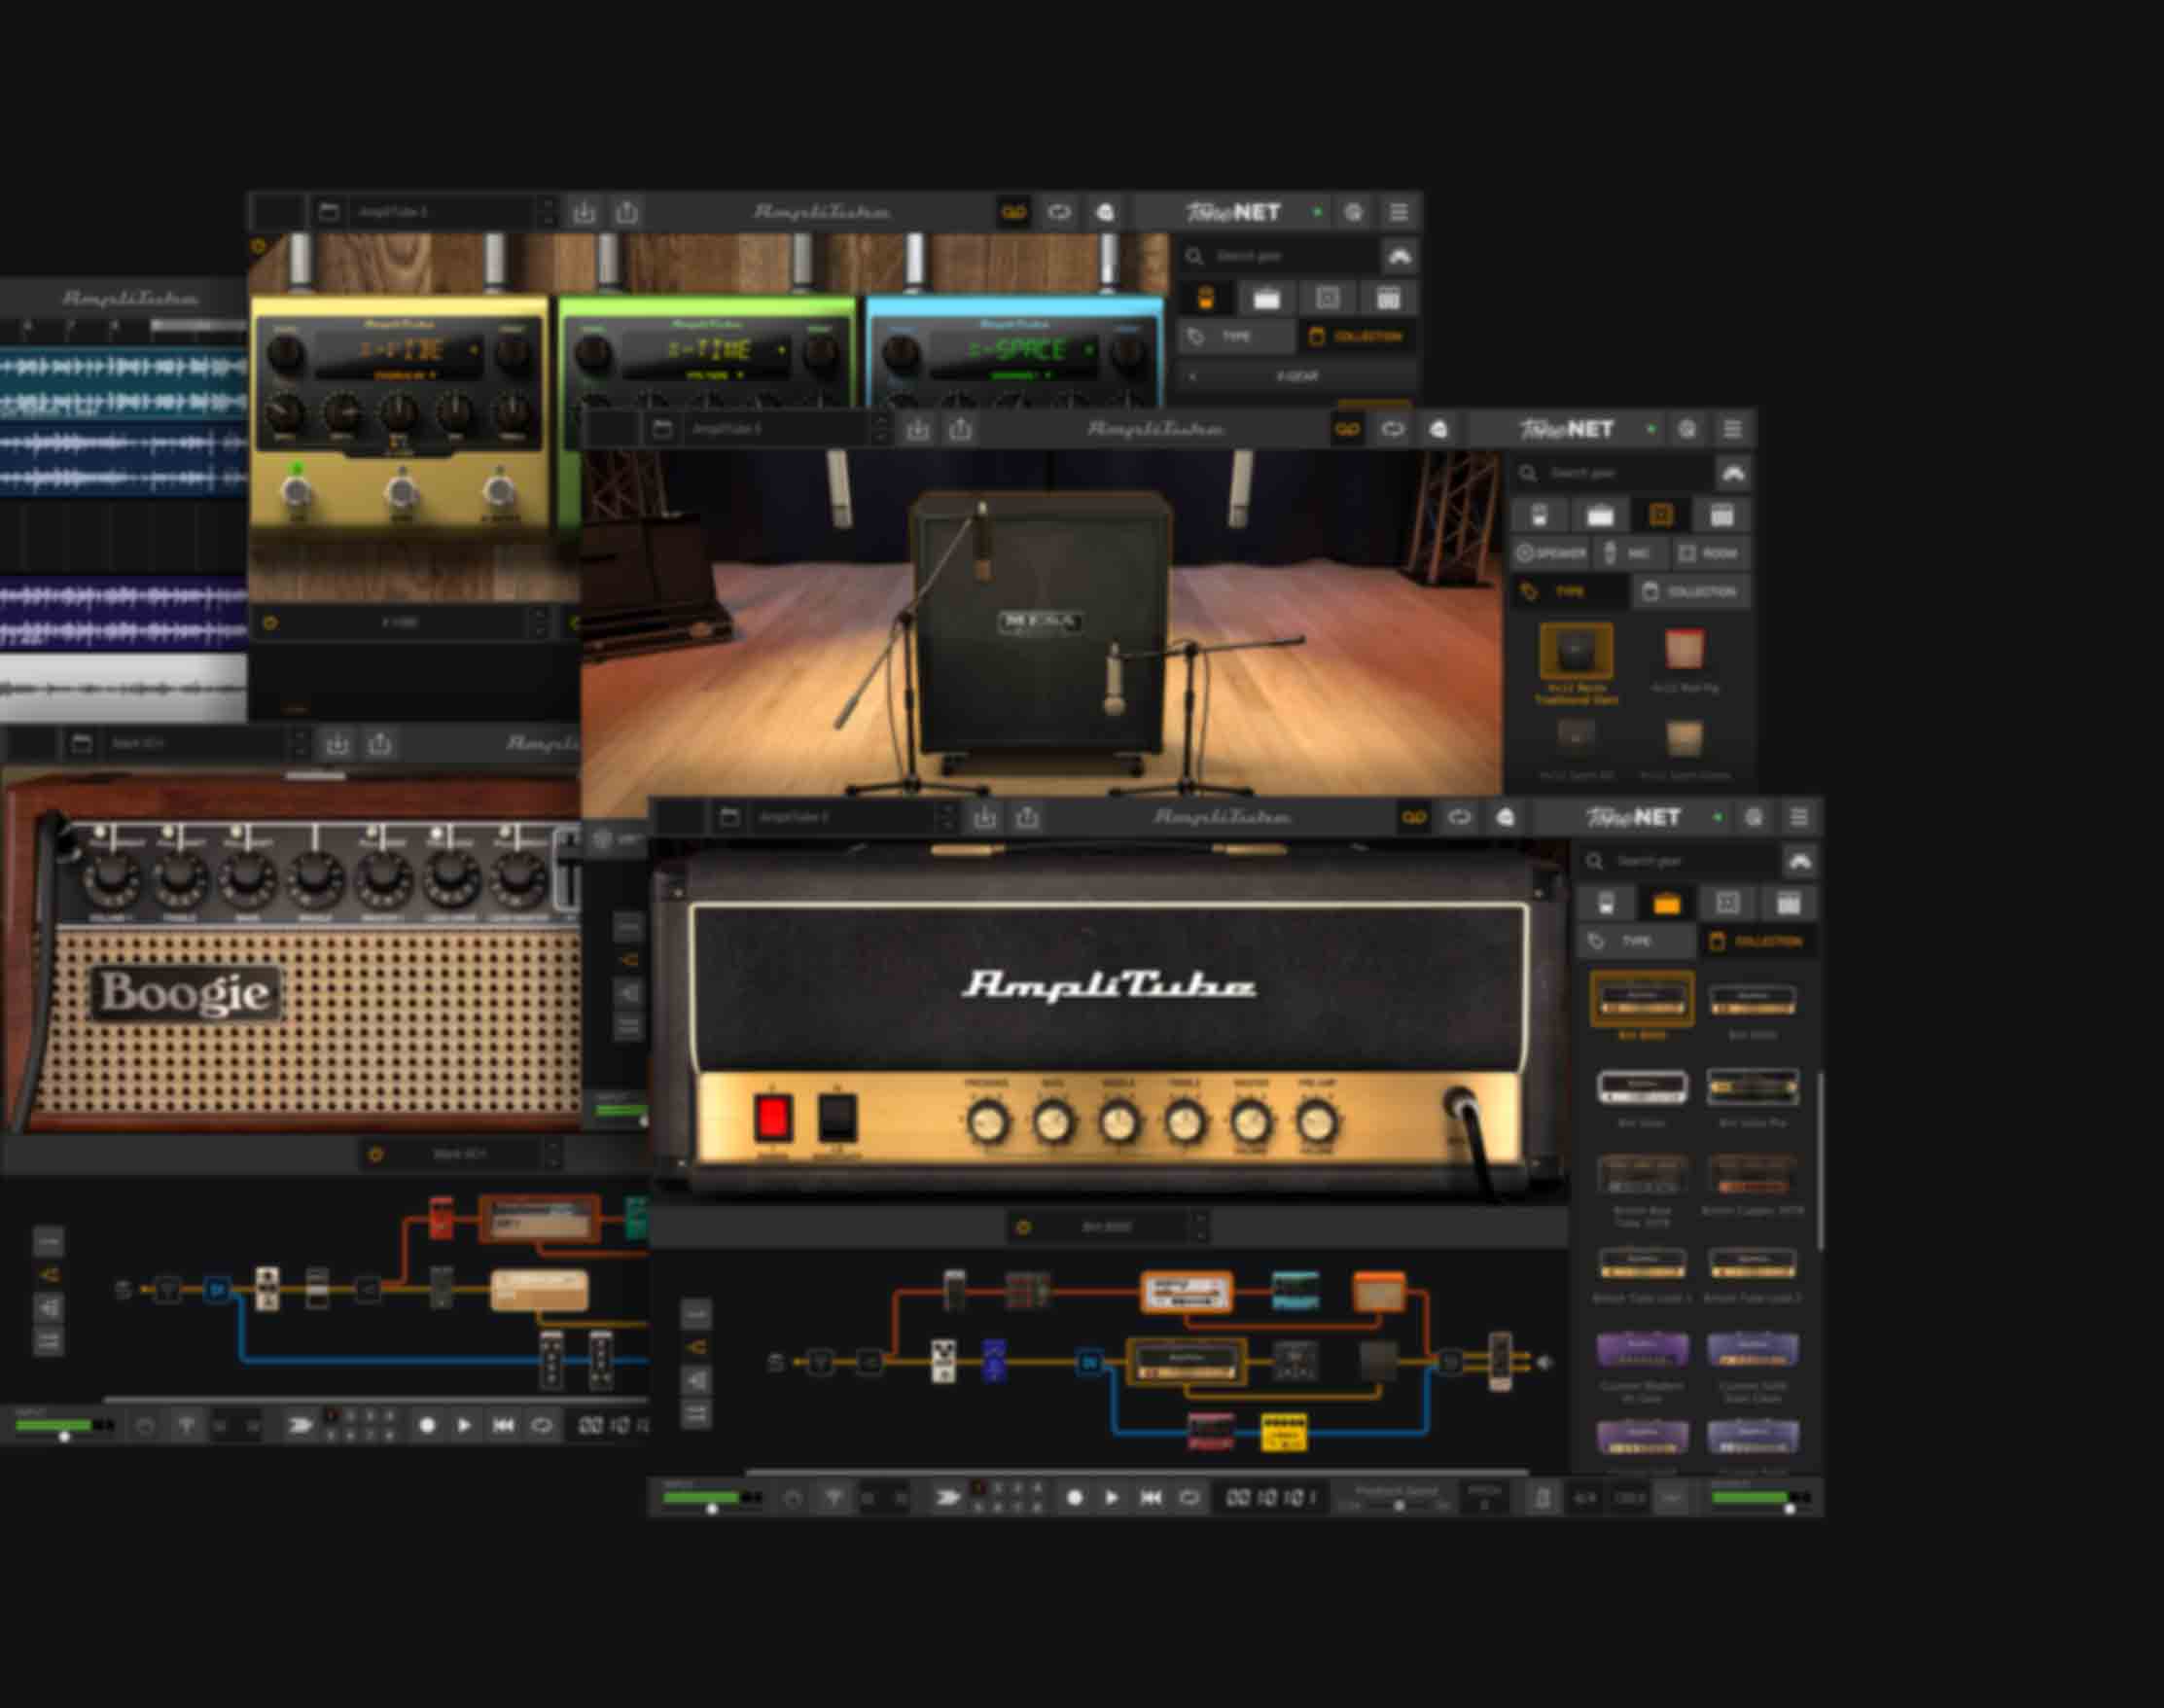This screenshot has height=1708, width=2164.
Task: Open amp model selector below amp head
Action: 1106,1227
